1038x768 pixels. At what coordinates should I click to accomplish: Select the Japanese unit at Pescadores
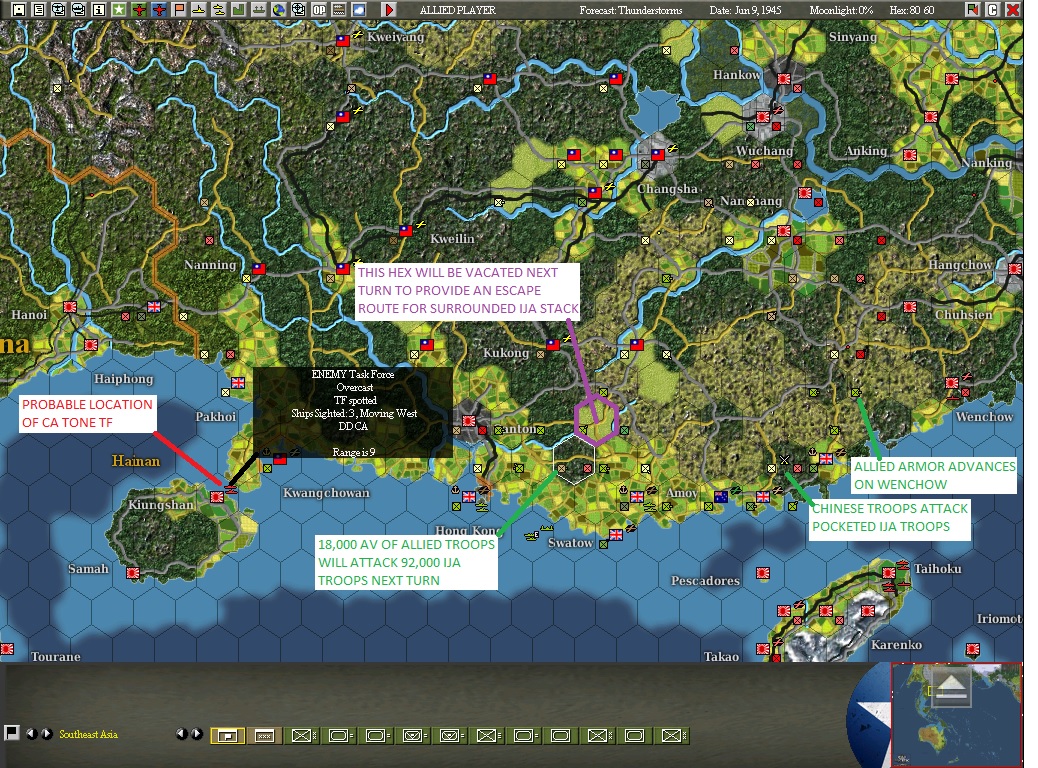tap(763, 572)
